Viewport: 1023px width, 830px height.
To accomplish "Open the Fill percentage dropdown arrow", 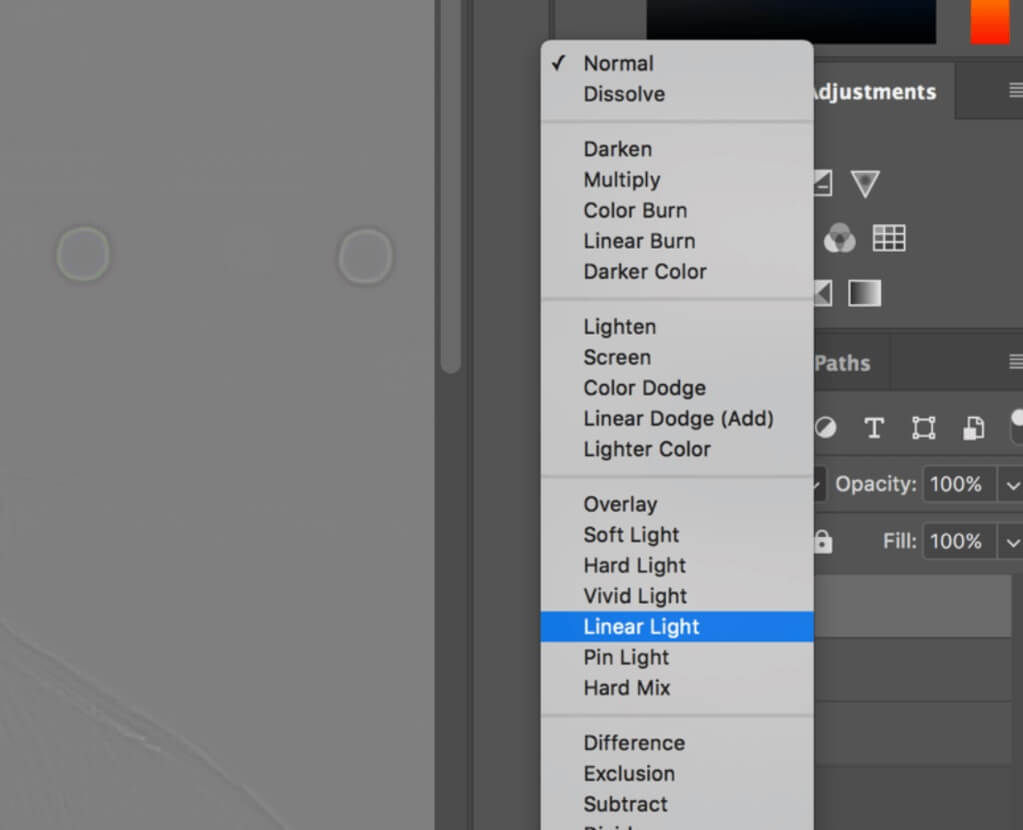I will click(x=1012, y=541).
